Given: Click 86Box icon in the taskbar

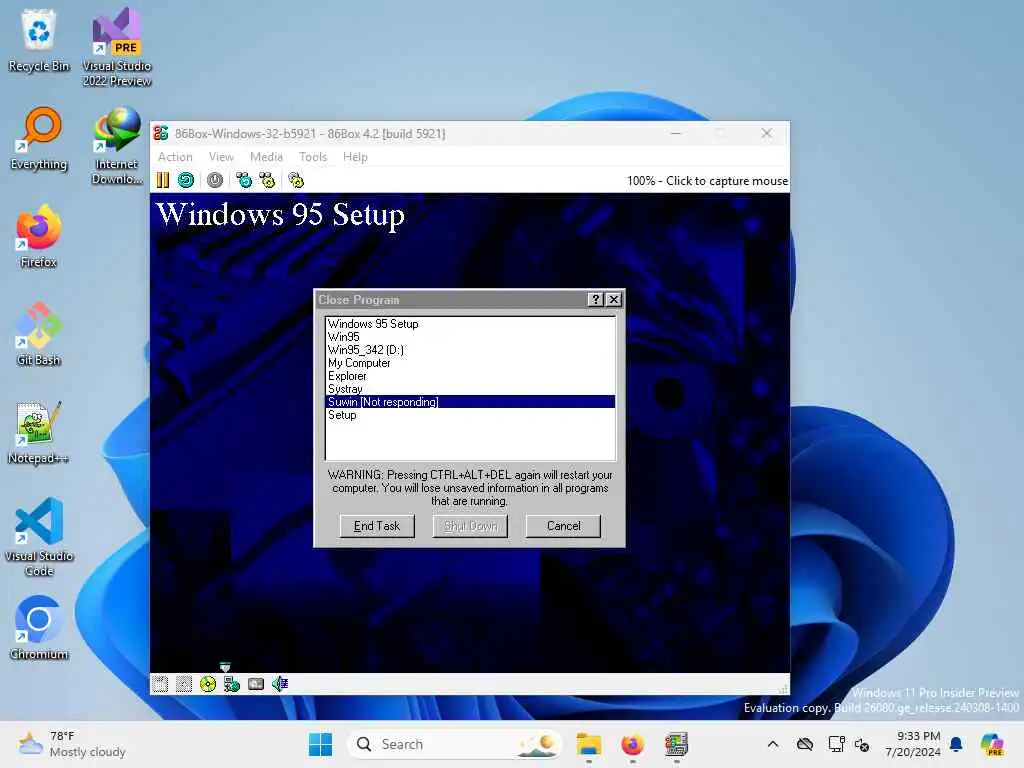Looking at the screenshot, I should (x=676, y=744).
